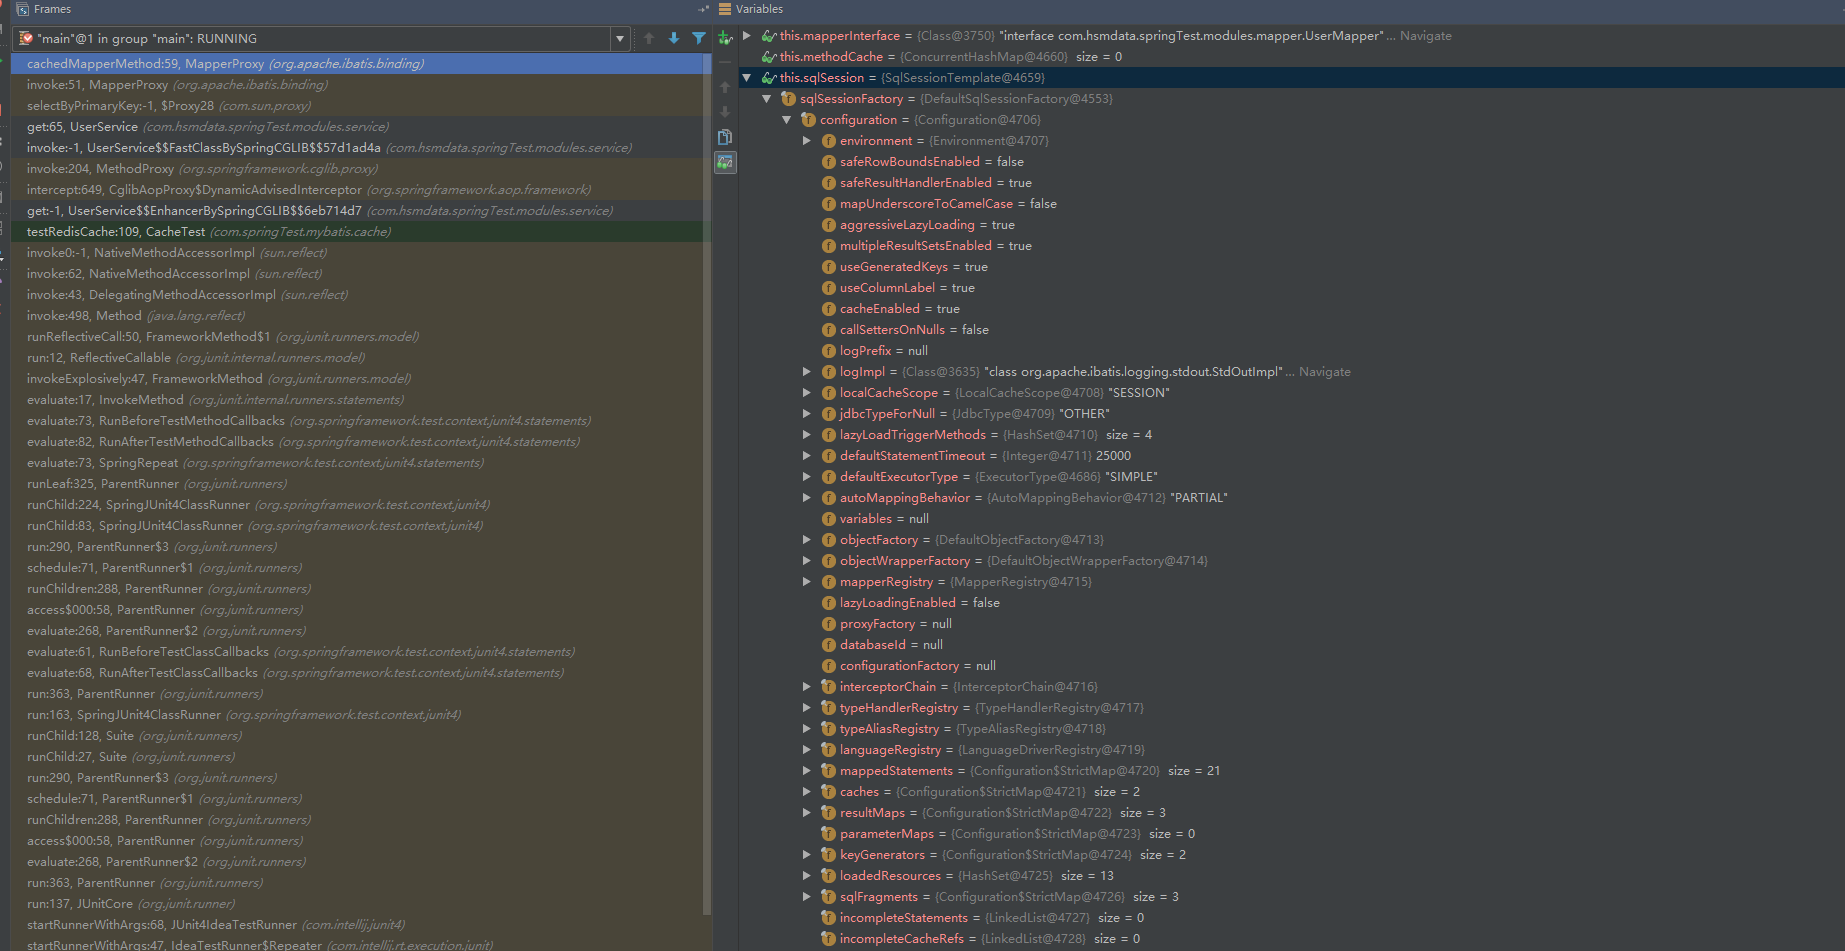Screen dimensions: 1845x951
Task: Click the Duplicate Watch copy icon
Action: (725, 137)
